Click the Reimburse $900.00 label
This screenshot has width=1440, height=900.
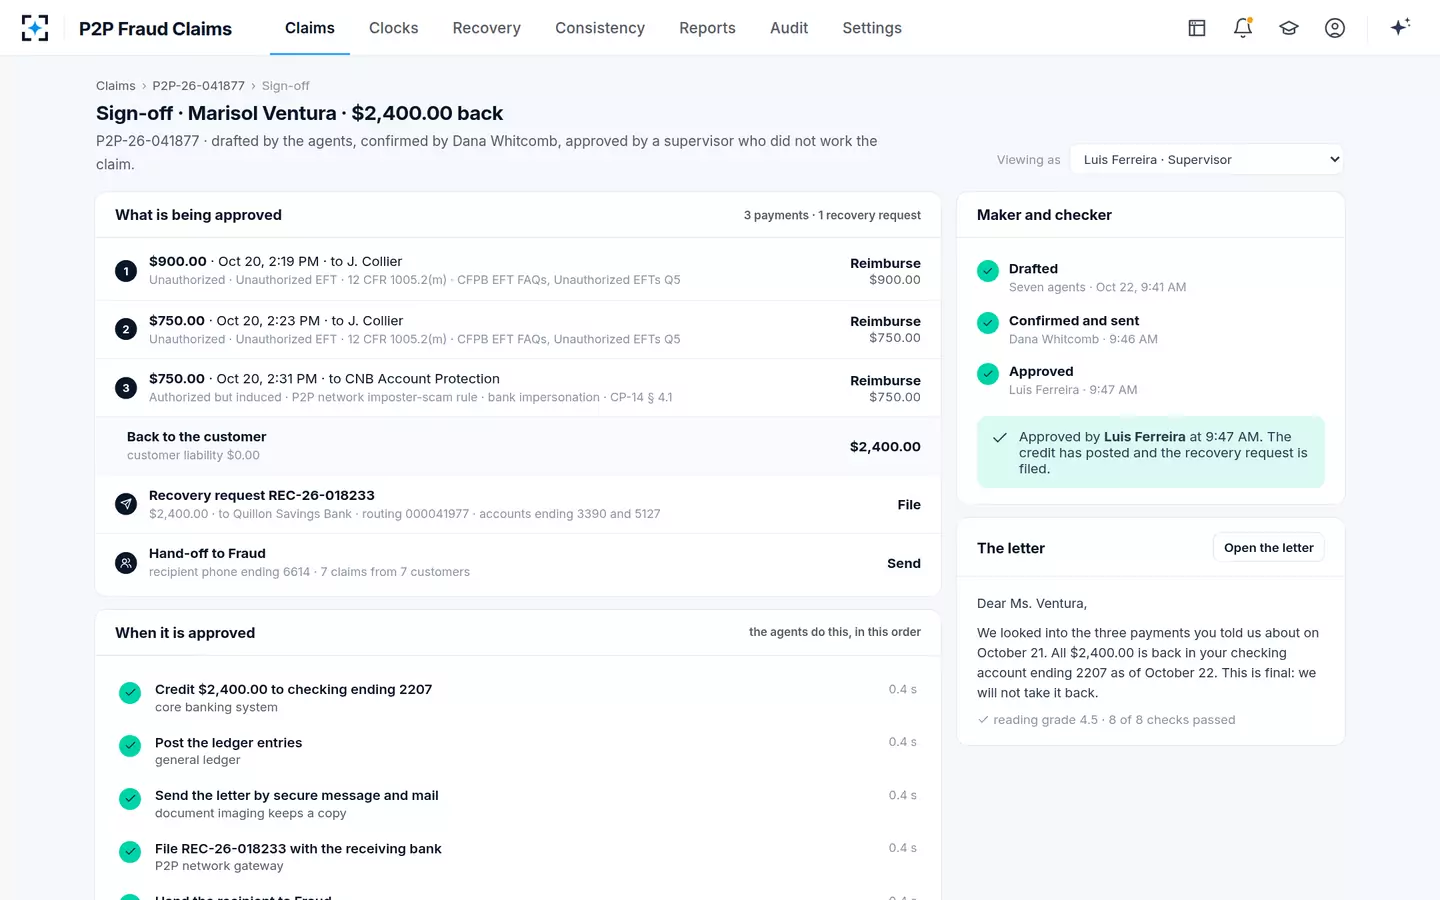click(x=885, y=271)
